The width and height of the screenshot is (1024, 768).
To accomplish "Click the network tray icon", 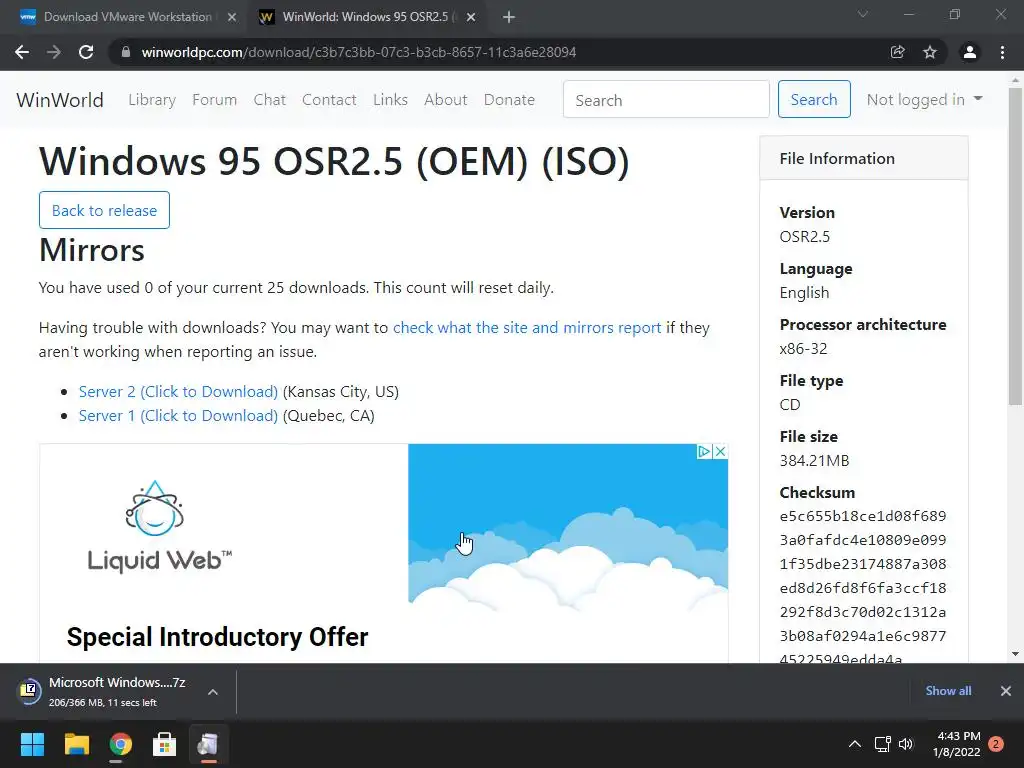I will coord(882,744).
